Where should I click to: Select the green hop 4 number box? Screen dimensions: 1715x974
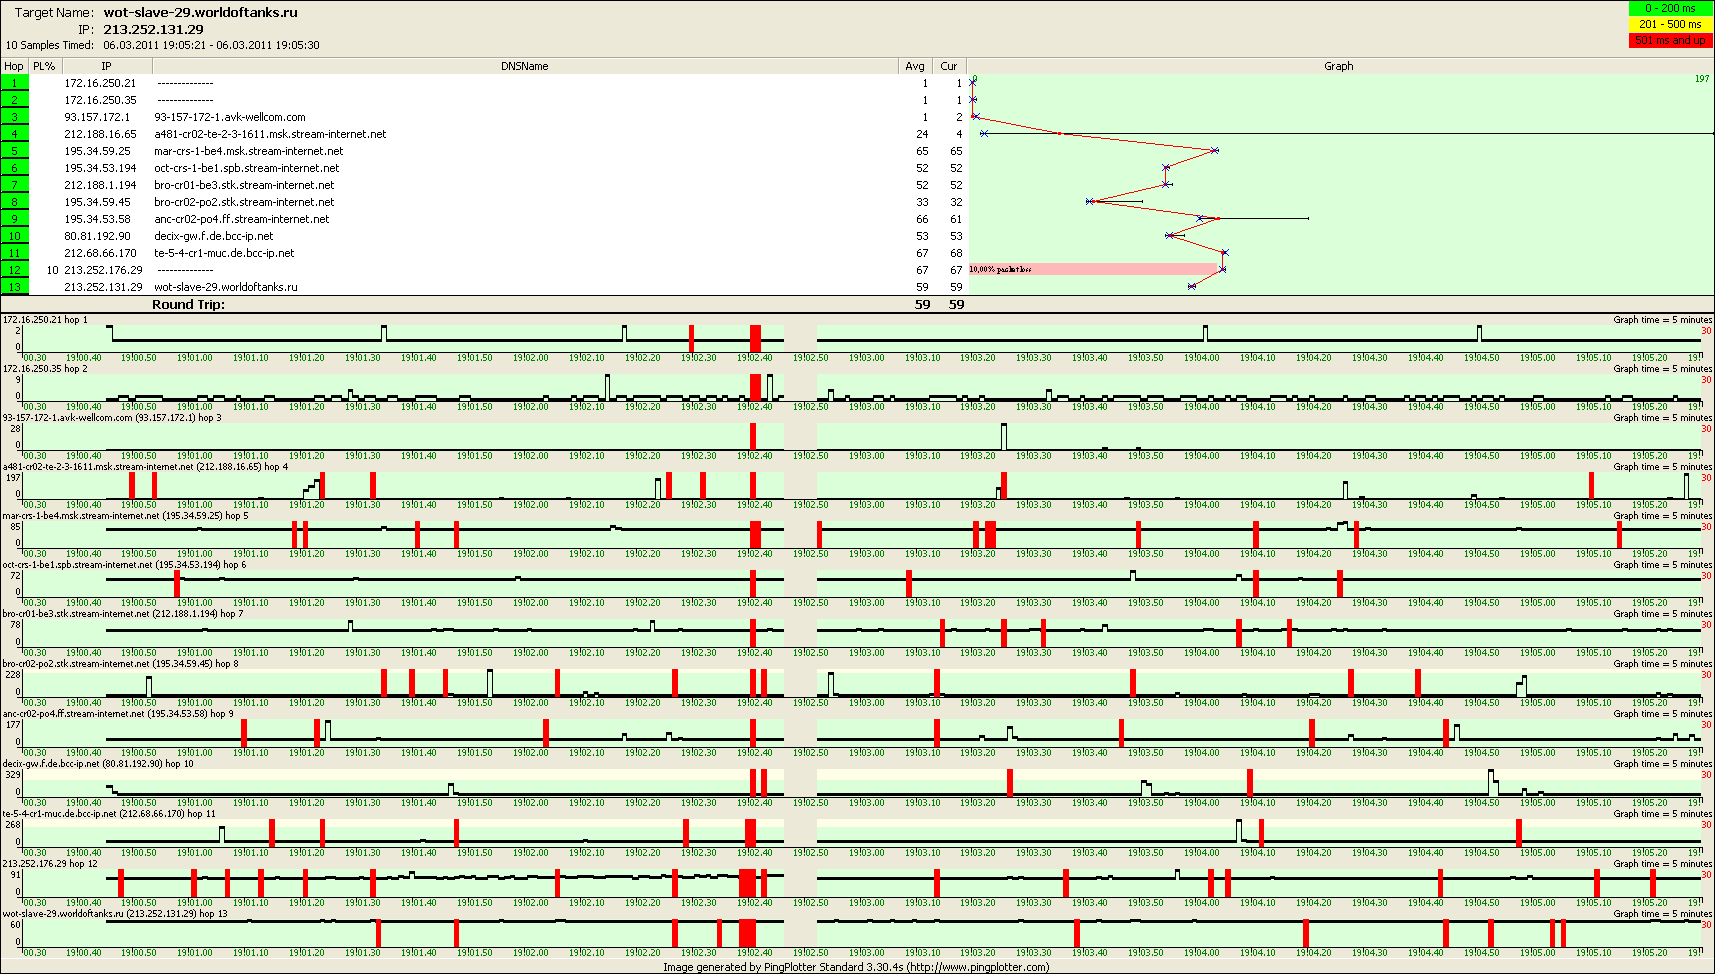[15, 134]
